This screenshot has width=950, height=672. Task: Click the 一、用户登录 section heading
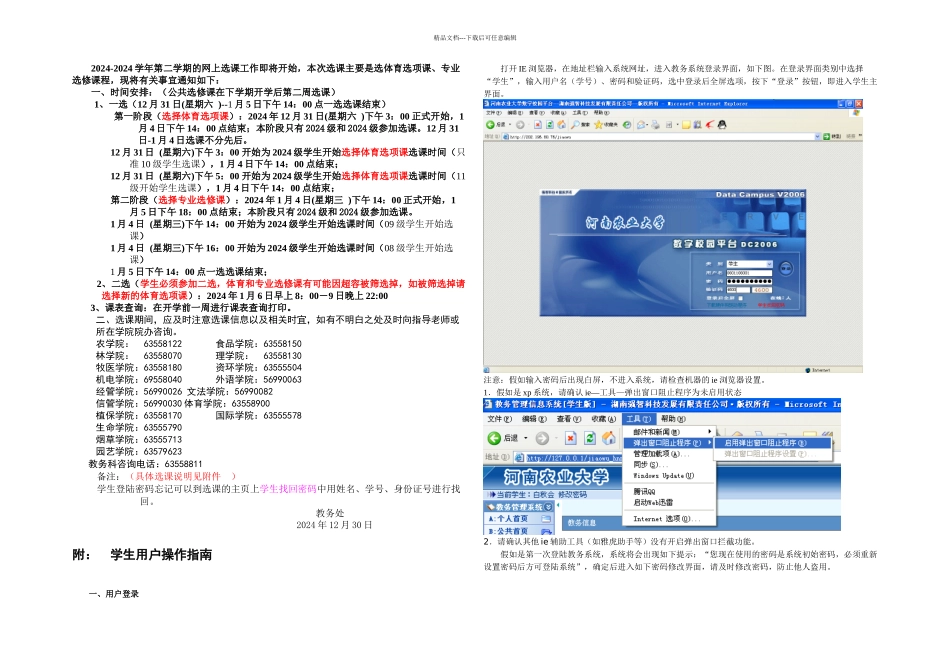pyautogui.click(x=114, y=594)
